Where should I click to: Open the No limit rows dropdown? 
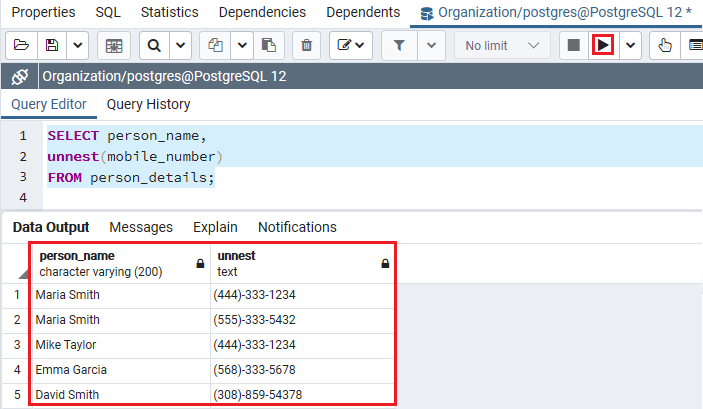click(502, 45)
